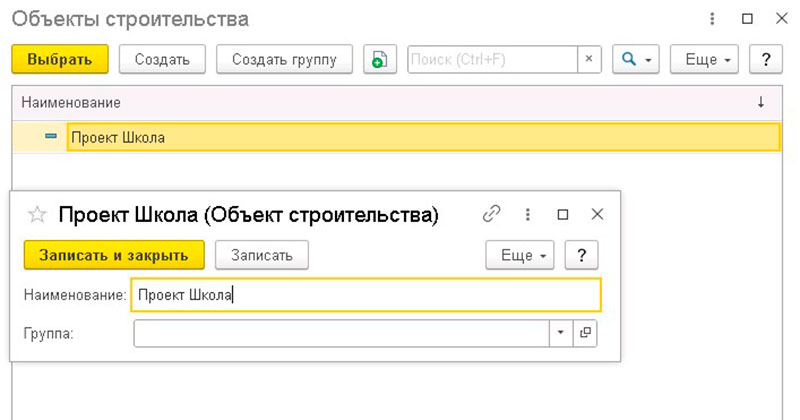The height and width of the screenshot is (420, 800).
Task: Open three-dot menu in Проект Школа dialog
Action: (x=527, y=214)
